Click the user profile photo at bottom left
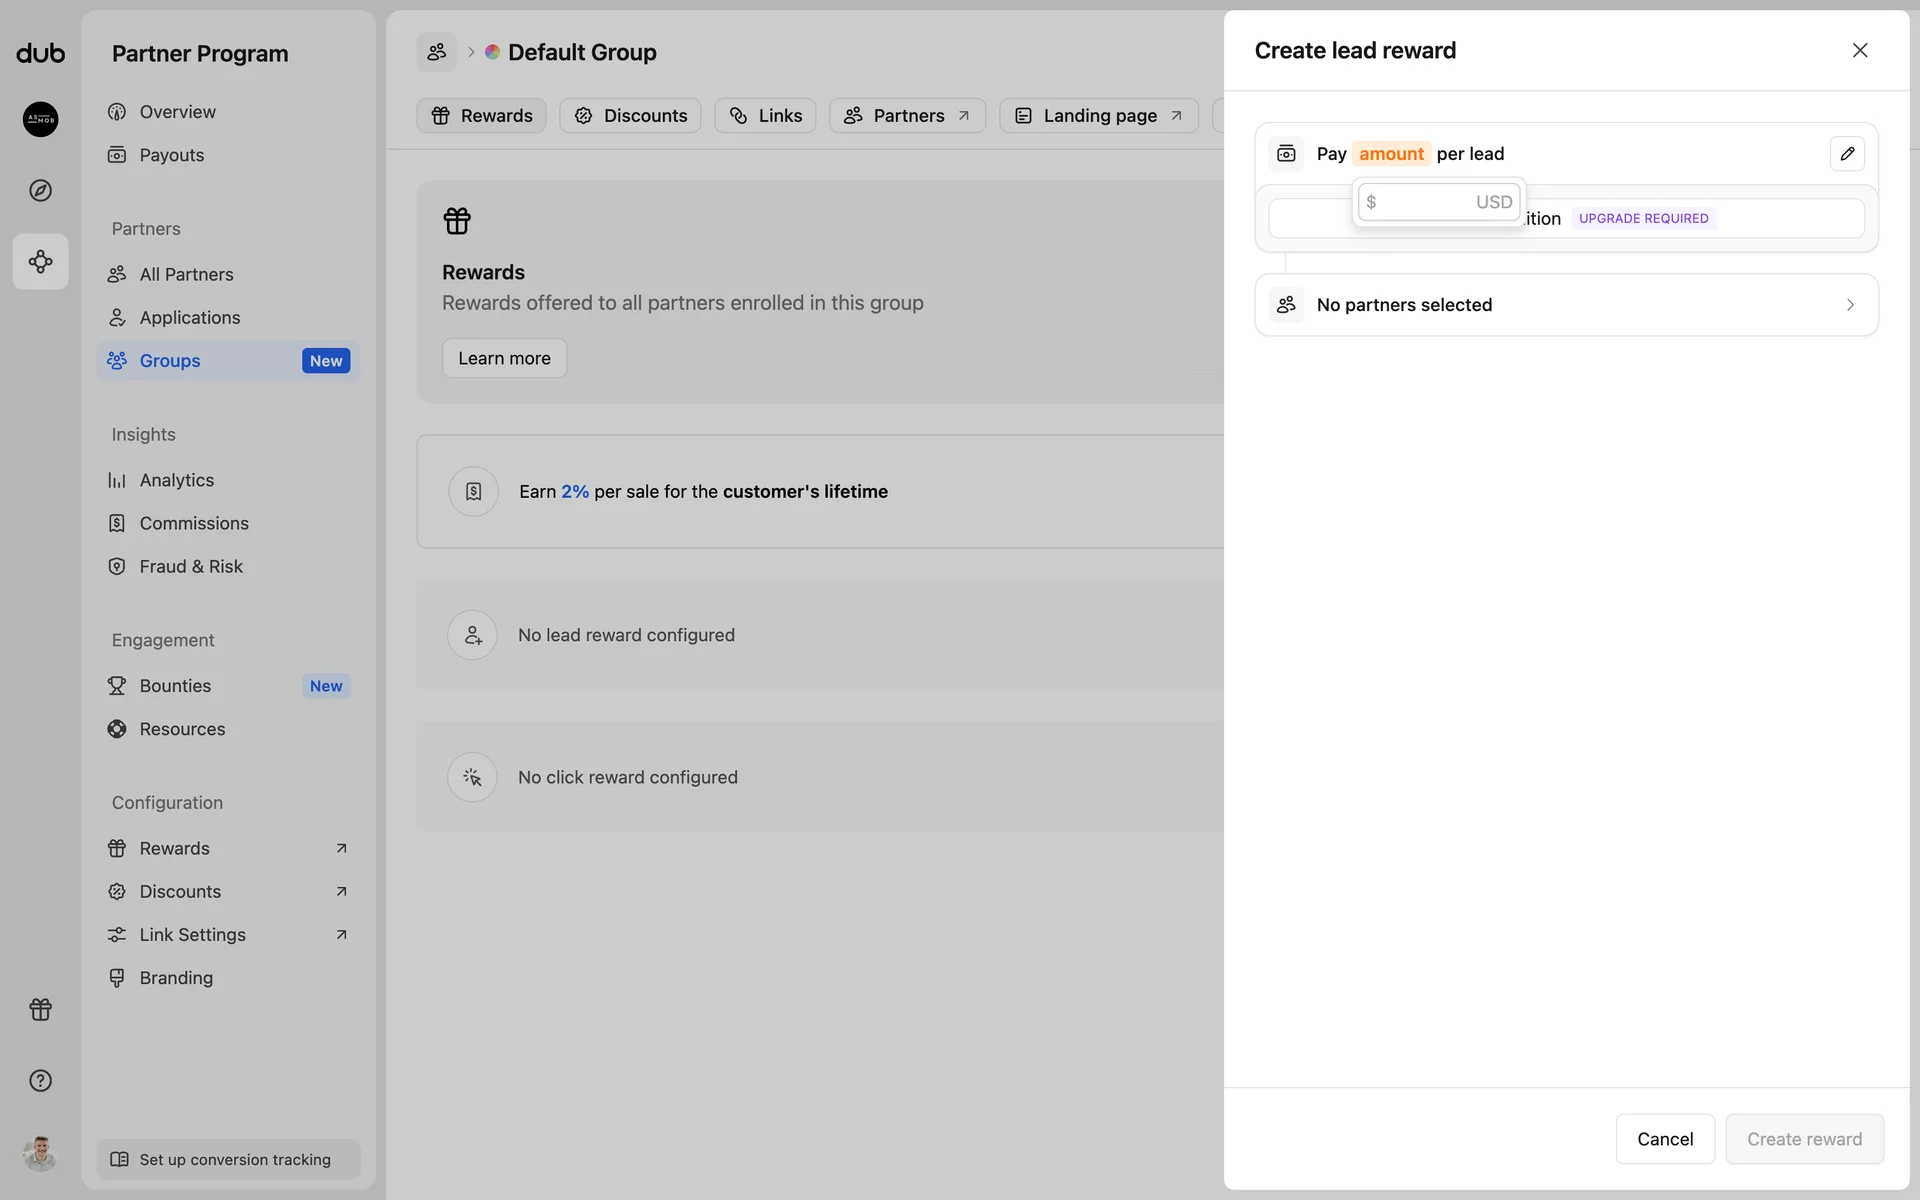Image resolution: width=1920 pixels, height=1200 pixels. click(x=40, y=1154)
